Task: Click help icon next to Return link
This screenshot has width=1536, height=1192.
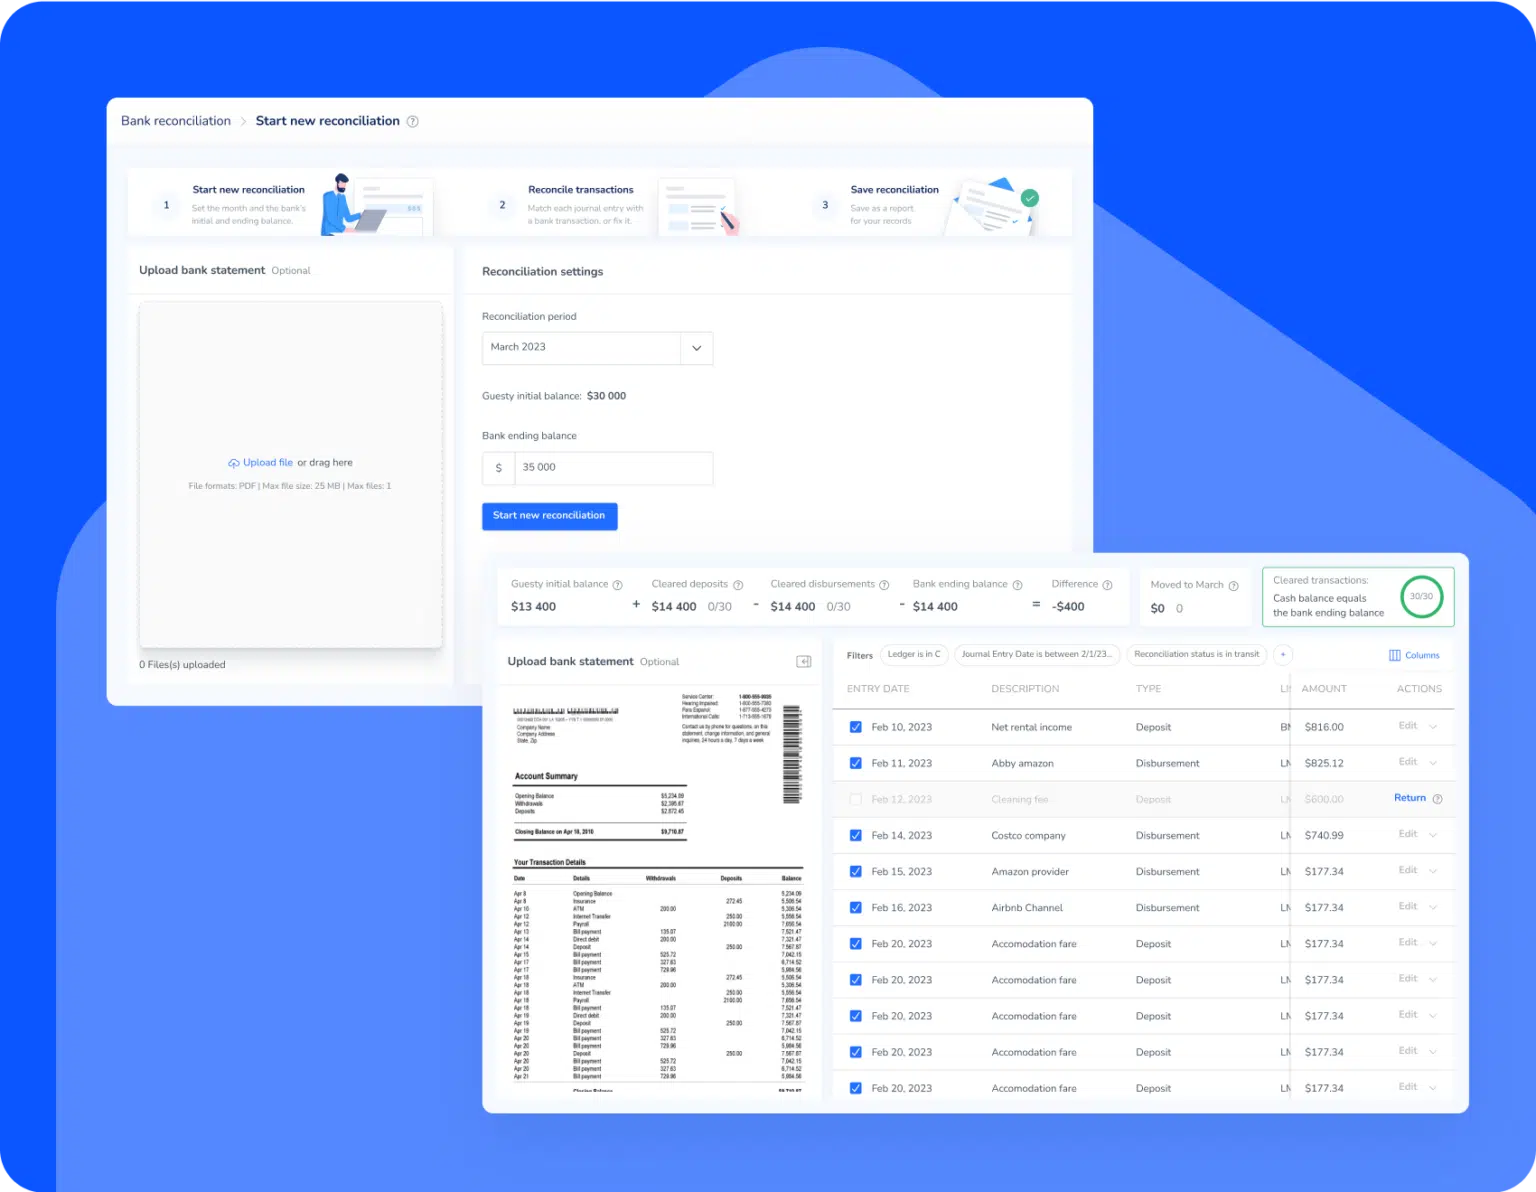Action: [x=1437, y=799]
